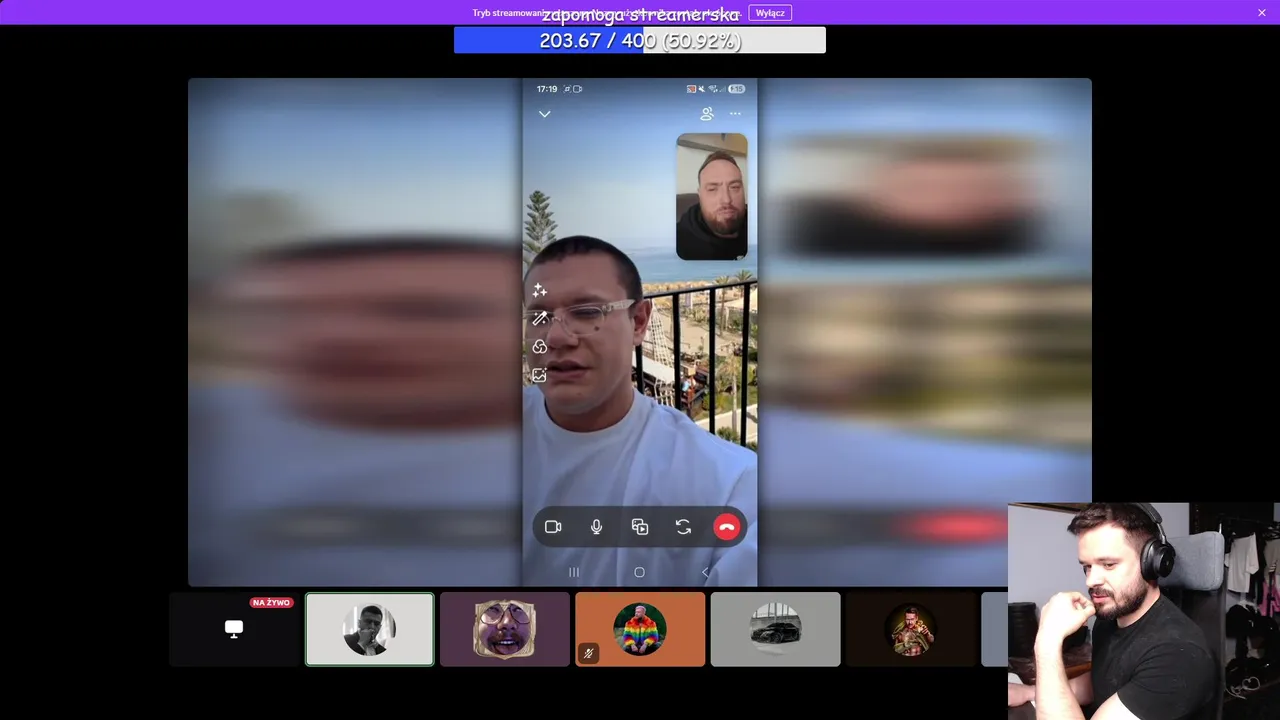Image resolution: width=1280 pixels, height=720 pixels.
Task: Toggle the phone call camera
Action: click(x=553, y=527)
